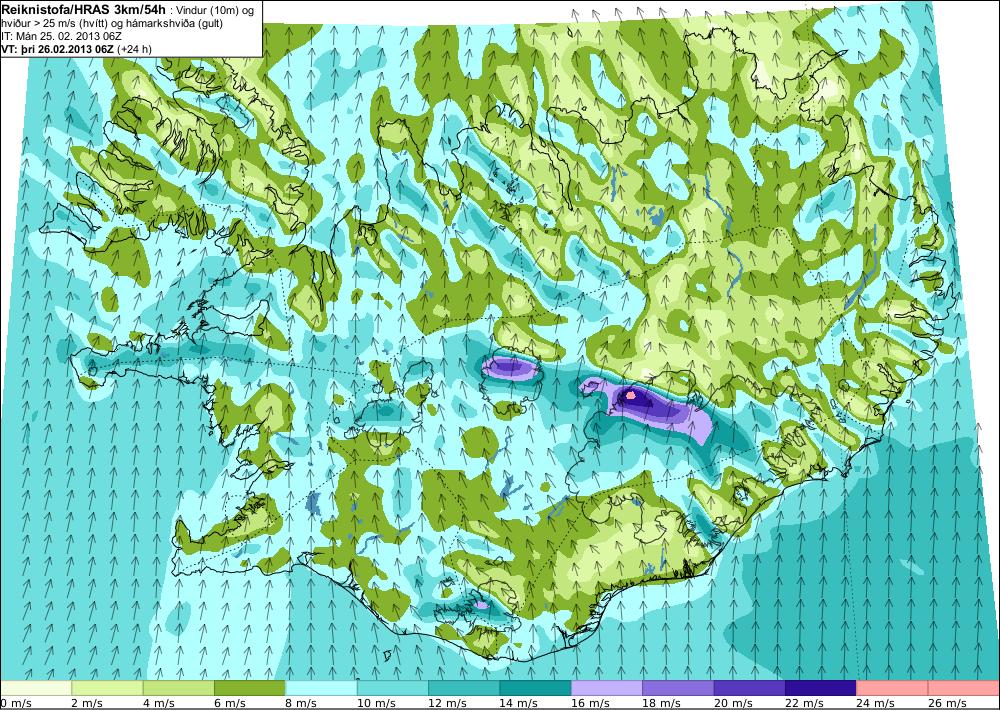Screen dimensions: 1000x710
Task: Click the "6 m/s" legend label
Action: tap(230, 703)
